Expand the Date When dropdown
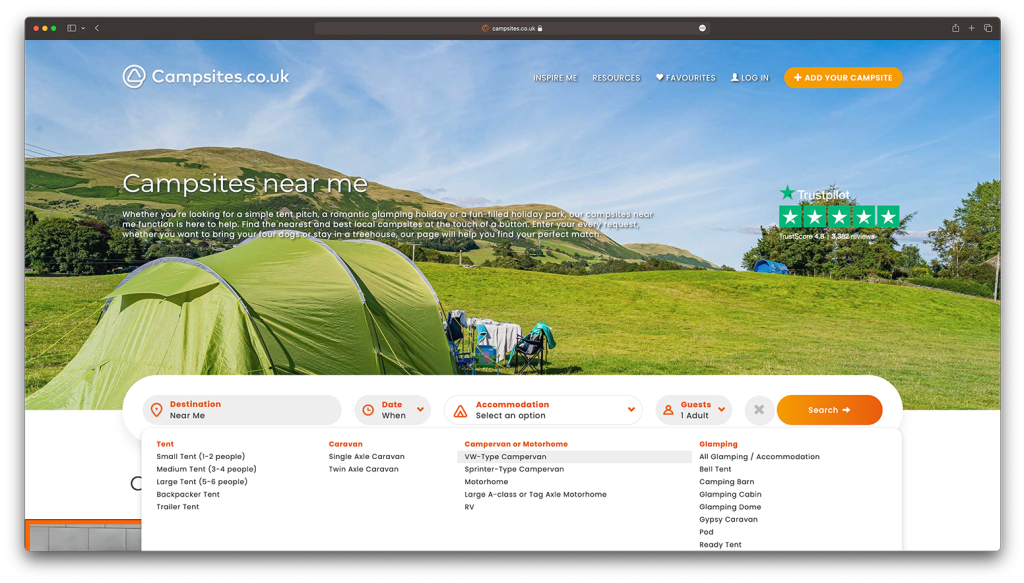The width and height of the screenshot is (1024, 583). click(x=420, y=410)
